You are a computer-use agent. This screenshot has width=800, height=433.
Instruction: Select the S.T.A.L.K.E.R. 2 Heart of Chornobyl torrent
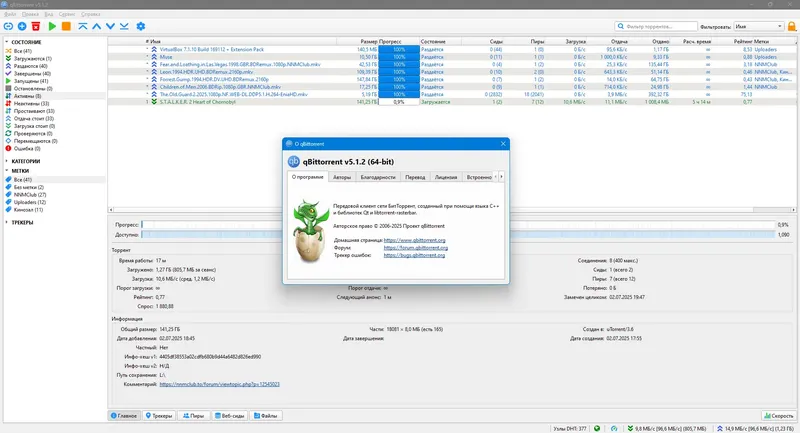coord(452,102)
